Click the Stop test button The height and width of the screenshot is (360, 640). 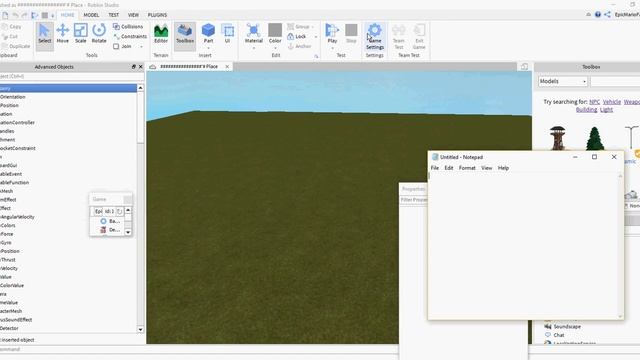click(351, 33)
